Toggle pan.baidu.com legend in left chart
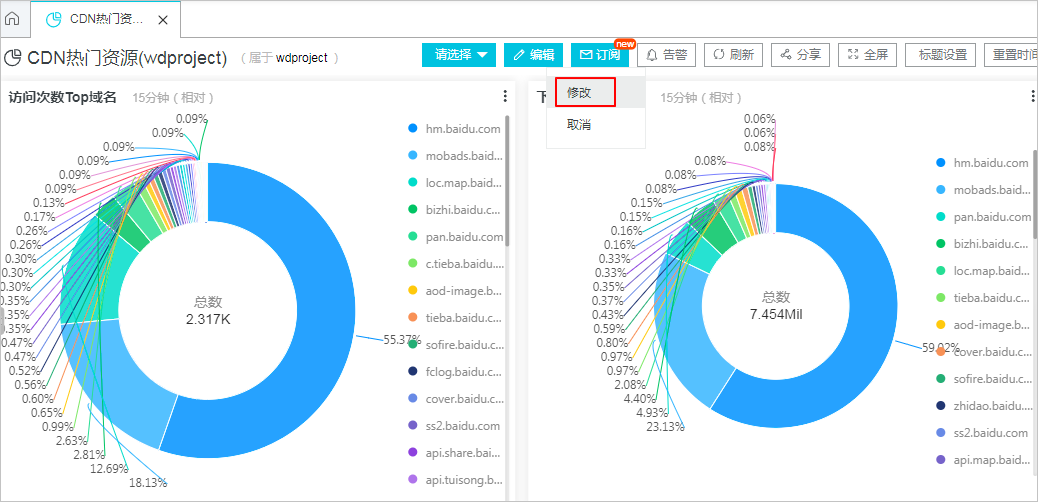 456,236
